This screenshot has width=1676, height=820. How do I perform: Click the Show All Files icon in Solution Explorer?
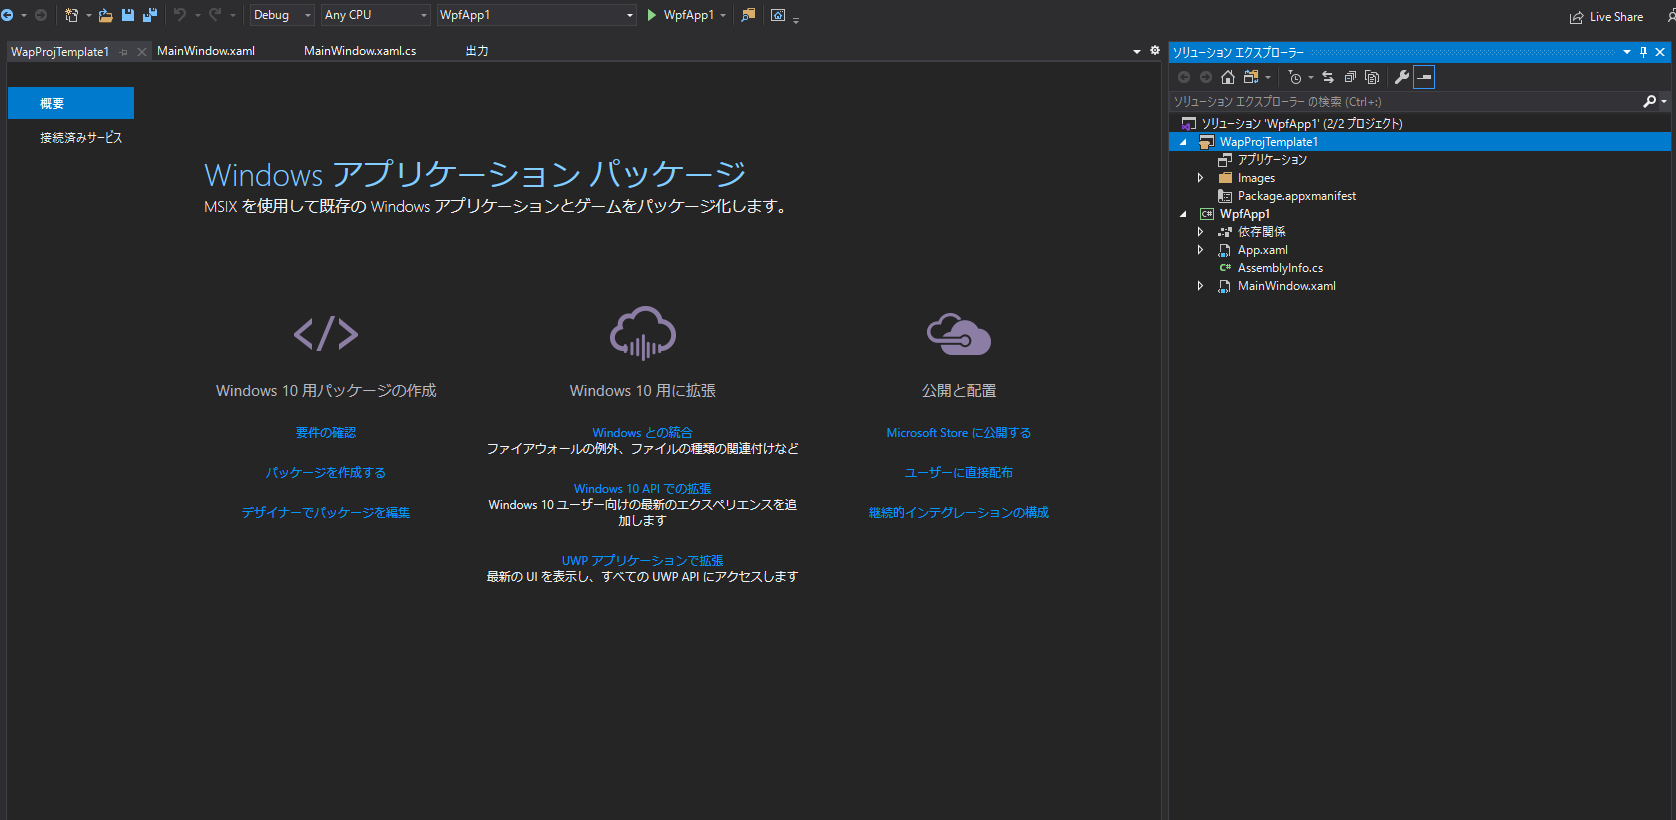coord(1372,77)
